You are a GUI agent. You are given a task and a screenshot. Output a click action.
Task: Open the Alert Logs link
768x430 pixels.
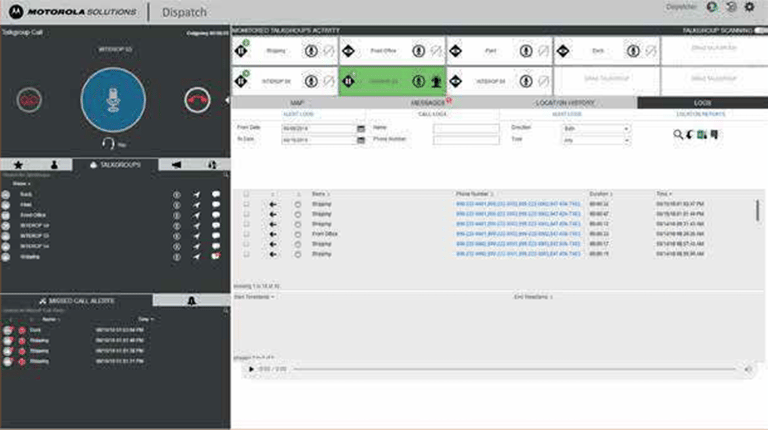[298, 114]
